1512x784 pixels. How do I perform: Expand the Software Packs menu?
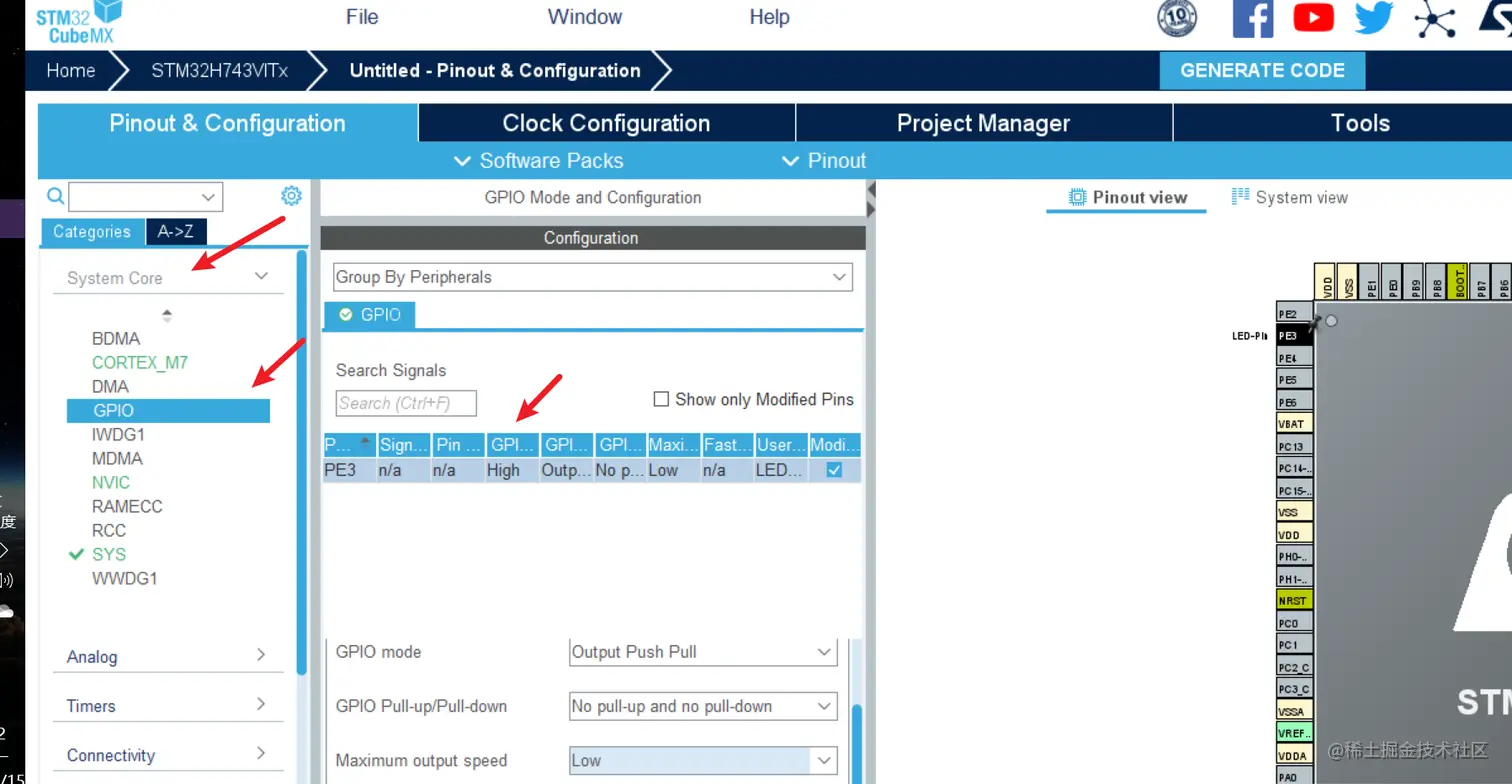pos(538,161)
